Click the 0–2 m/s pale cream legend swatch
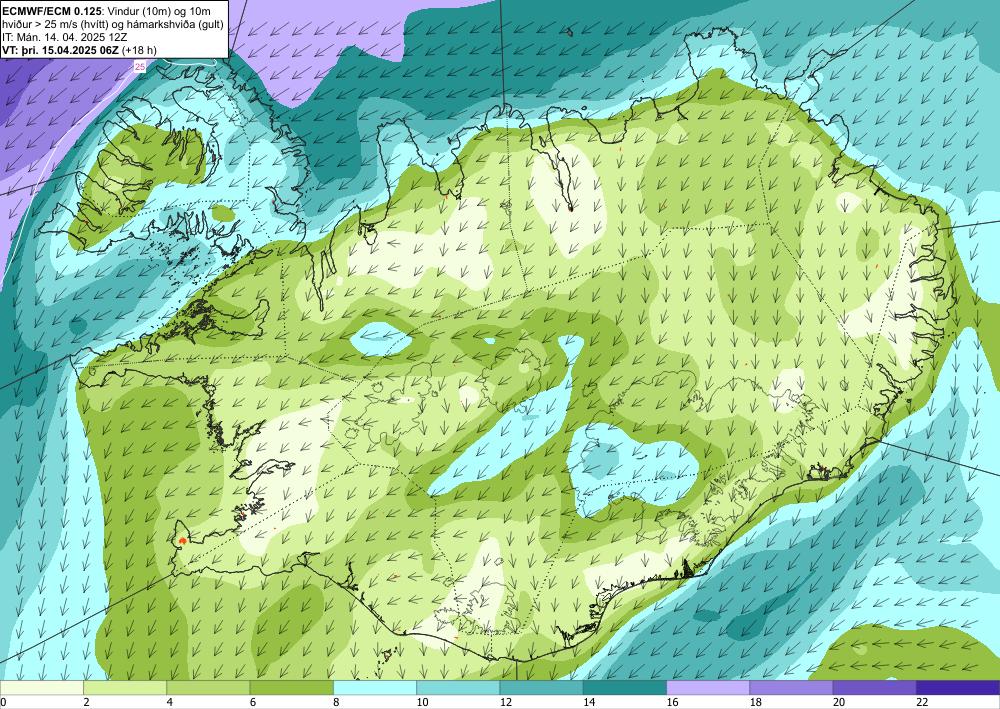 pyautogui.click(x=41, y=688)
